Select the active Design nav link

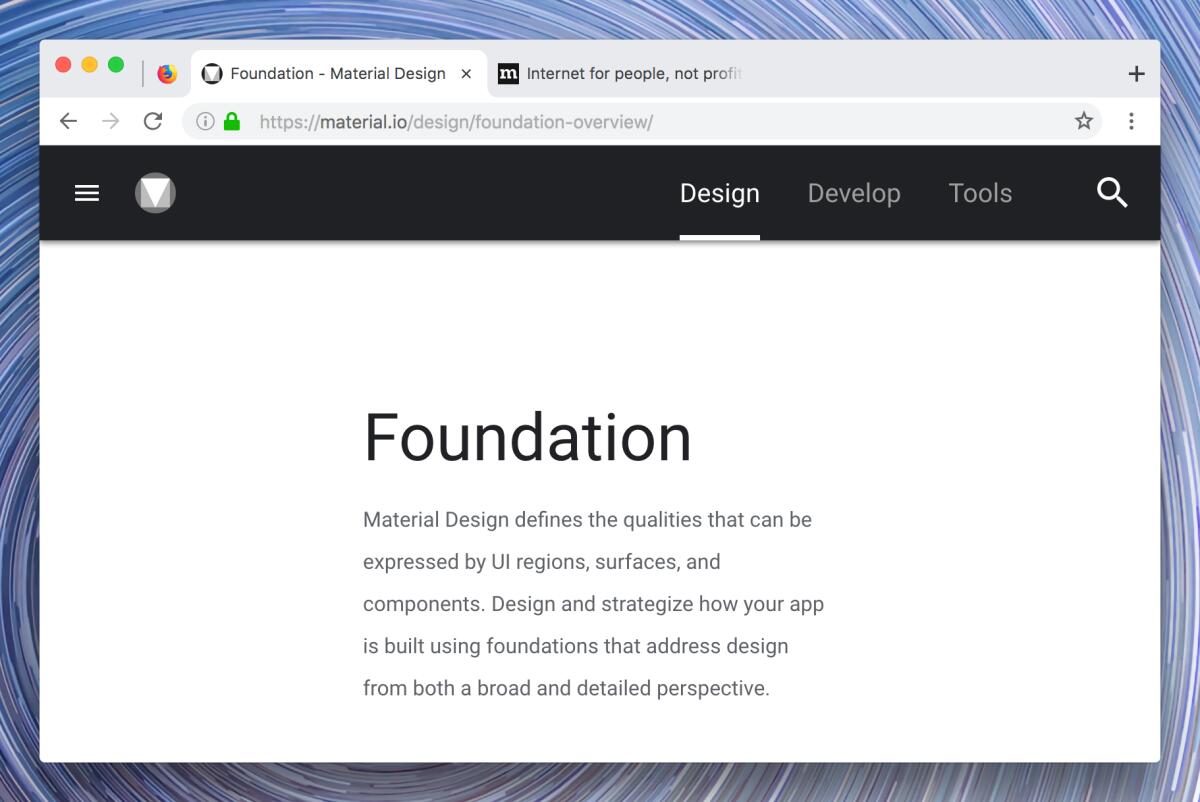click(719, 193)
